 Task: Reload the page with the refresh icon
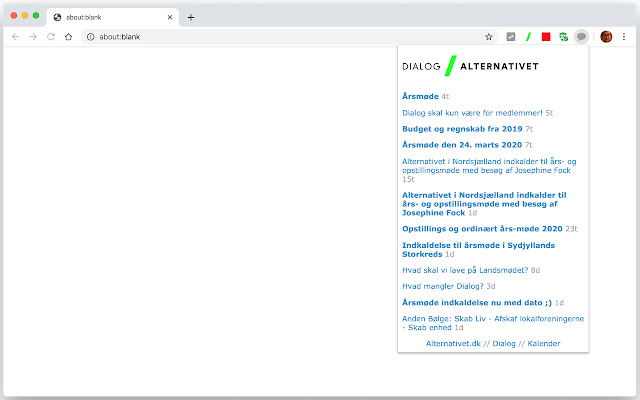pyautogui.click(x=51, y=37)
